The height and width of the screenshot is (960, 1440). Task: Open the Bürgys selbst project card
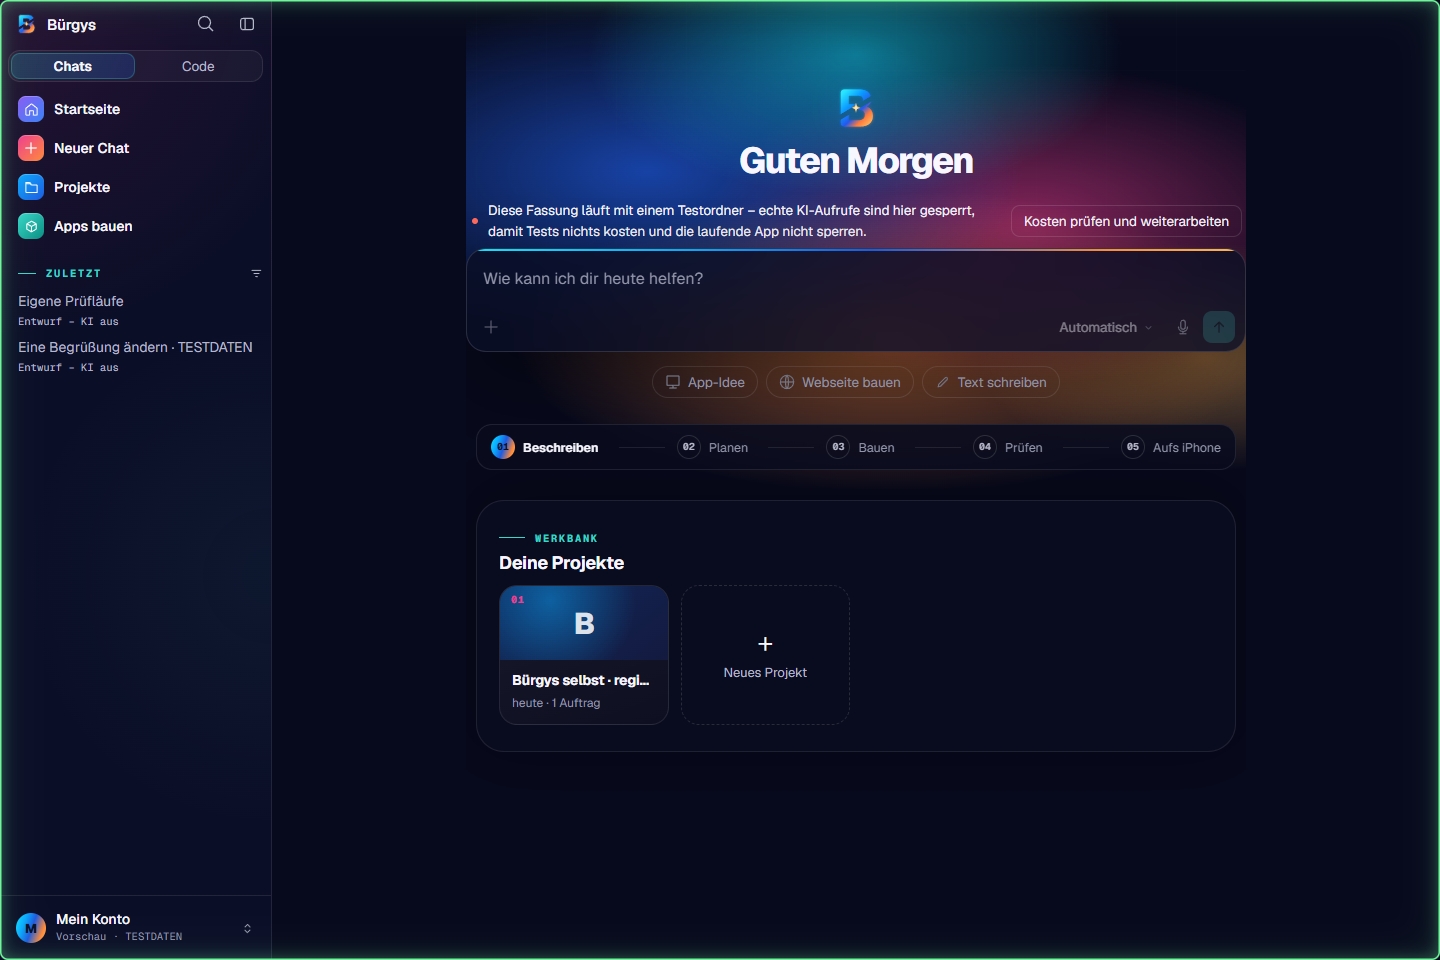point(584,655)
